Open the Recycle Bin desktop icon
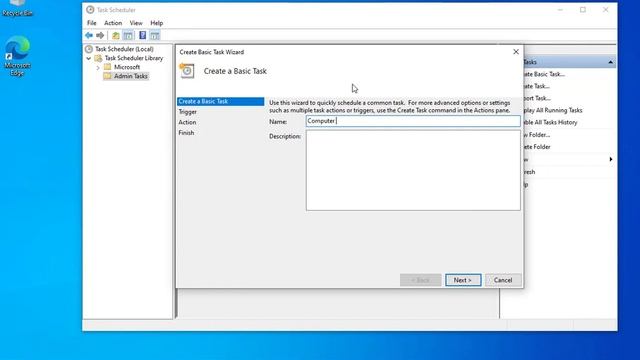The height and width of the screenshot is (360, 640). pyautogui.click(x=17, y=8)
